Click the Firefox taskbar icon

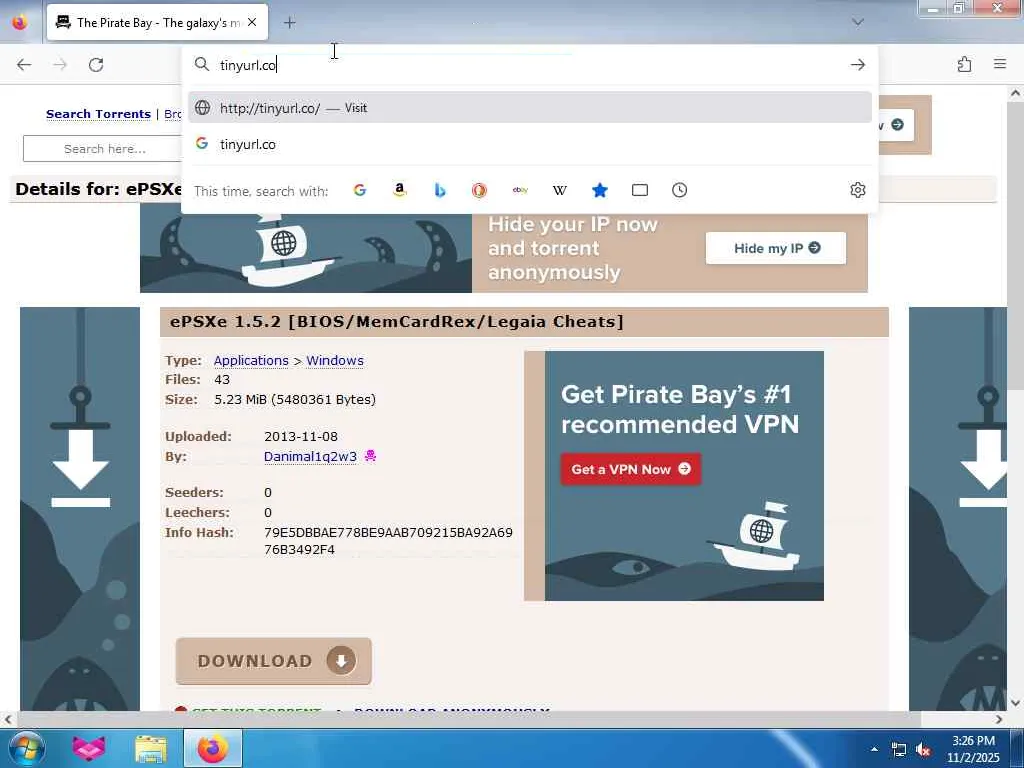(213, 748)
